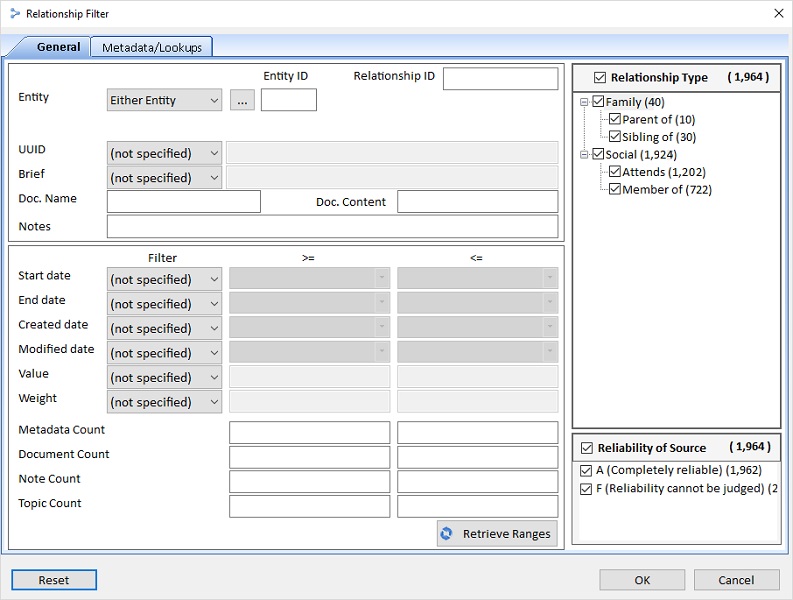
Task: Click the Doc. Content input field
Action: (477, 201)
